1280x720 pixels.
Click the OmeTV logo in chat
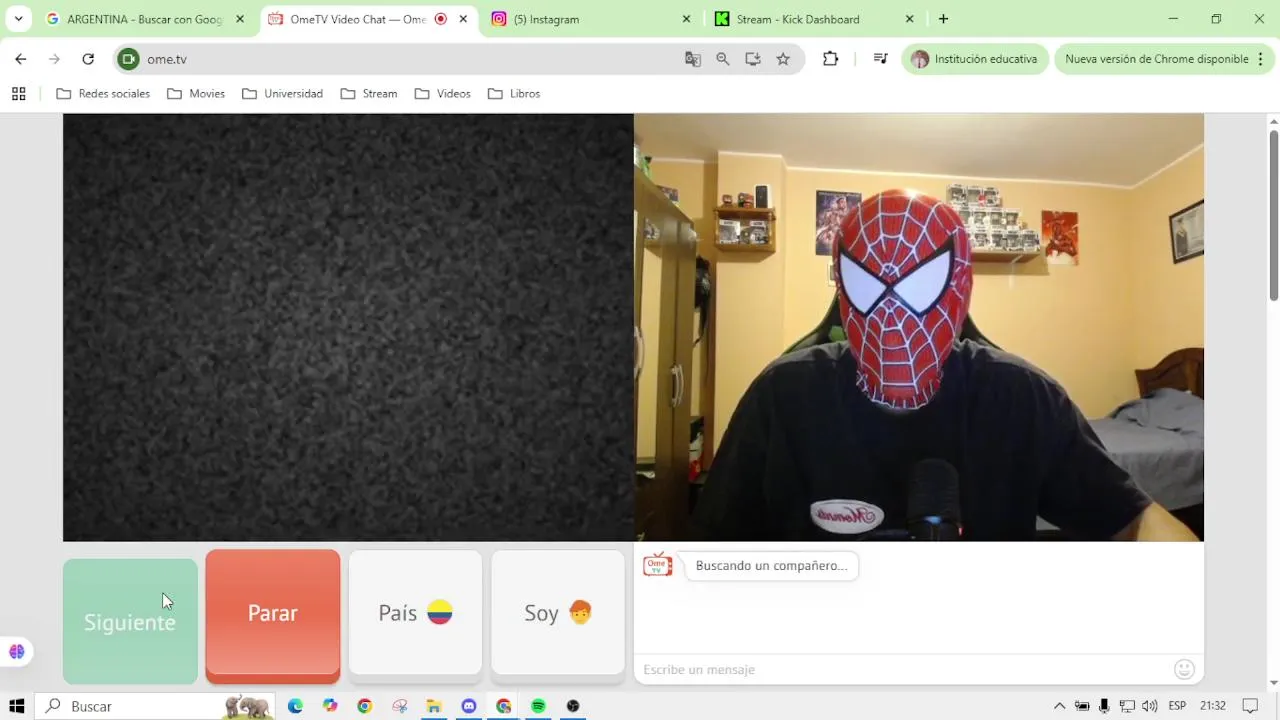(657, 565)
